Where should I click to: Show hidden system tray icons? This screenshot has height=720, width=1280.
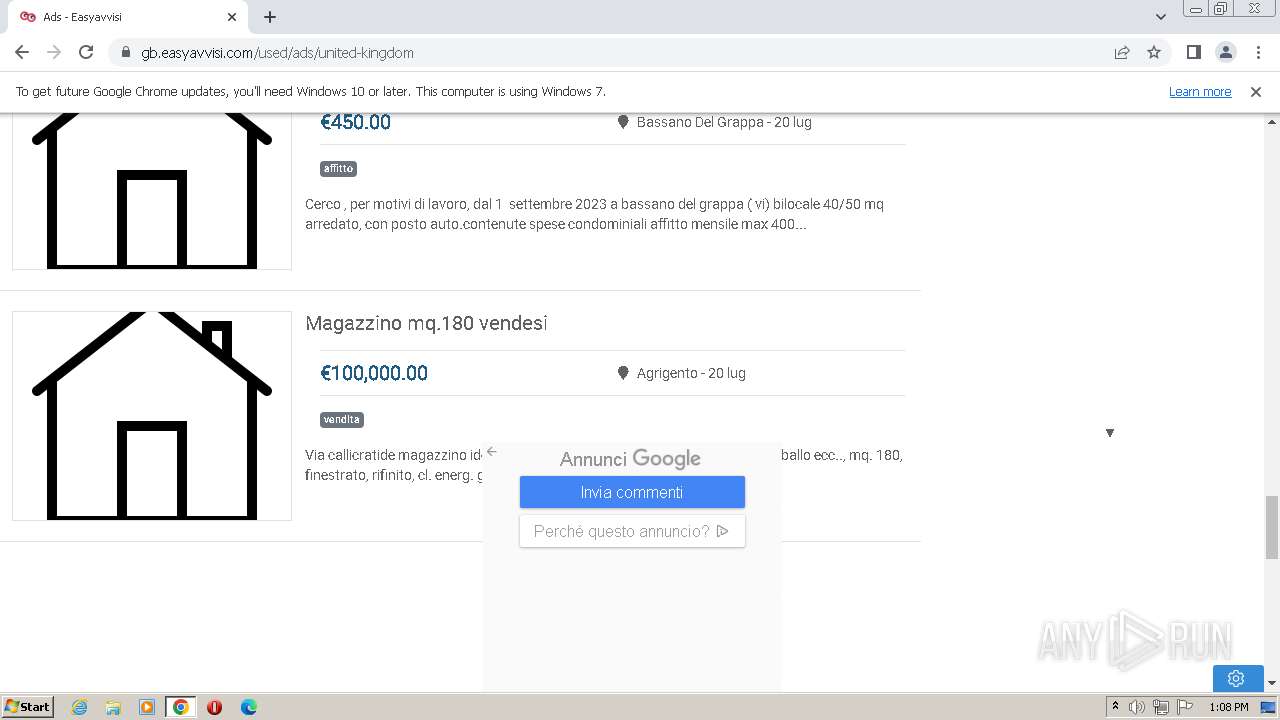(x=1115, y=707)
